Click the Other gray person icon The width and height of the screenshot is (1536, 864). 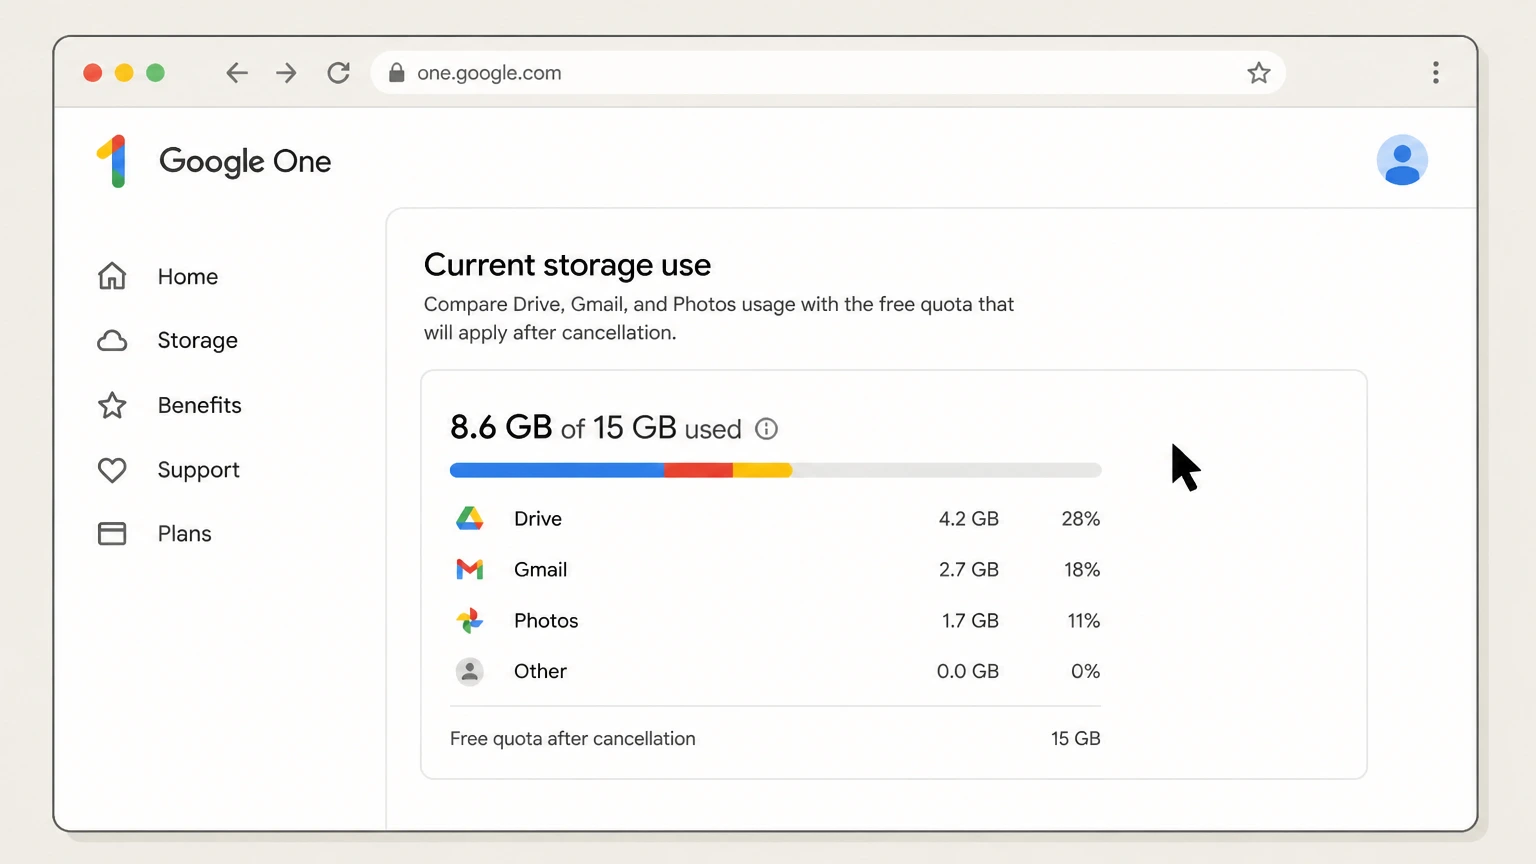click(470, 672)
